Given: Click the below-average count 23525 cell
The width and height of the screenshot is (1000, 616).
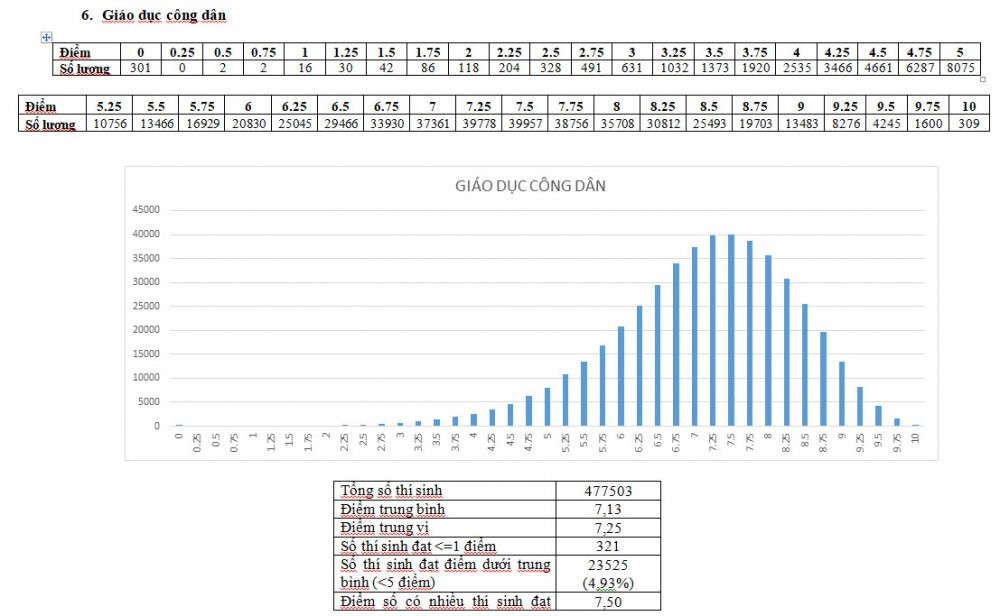Looking at the screenshot, I should tap(607, 565).
